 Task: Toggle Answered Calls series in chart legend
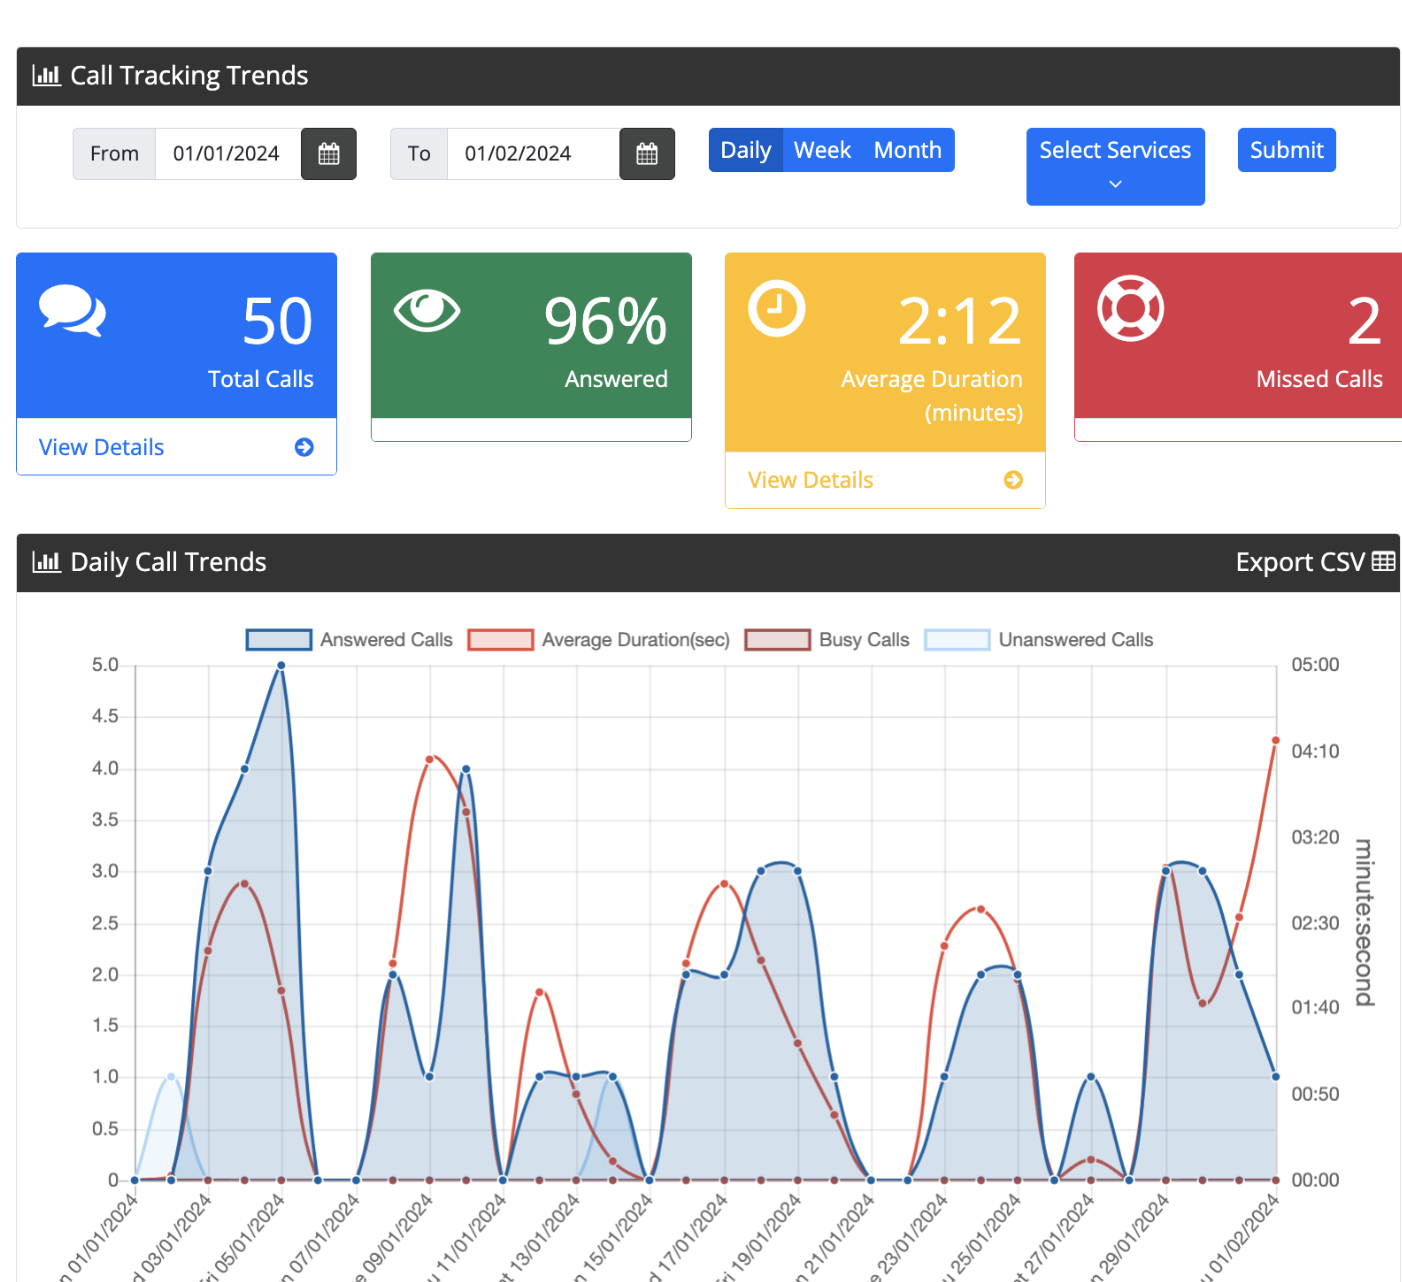[x=279, y=640]
